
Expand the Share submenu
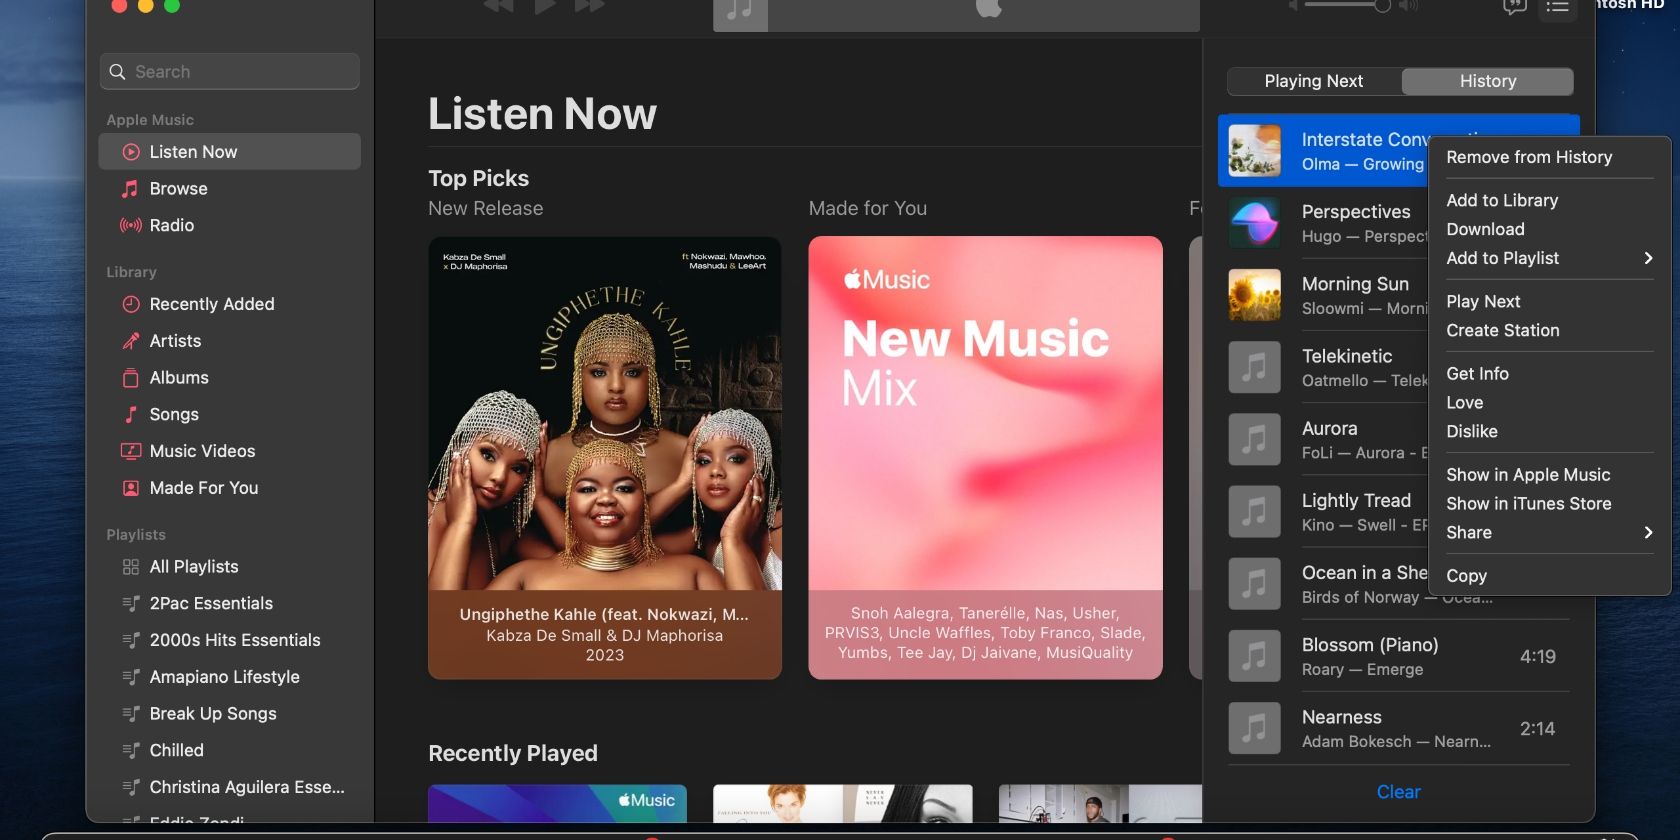(x=1550, y=532)
